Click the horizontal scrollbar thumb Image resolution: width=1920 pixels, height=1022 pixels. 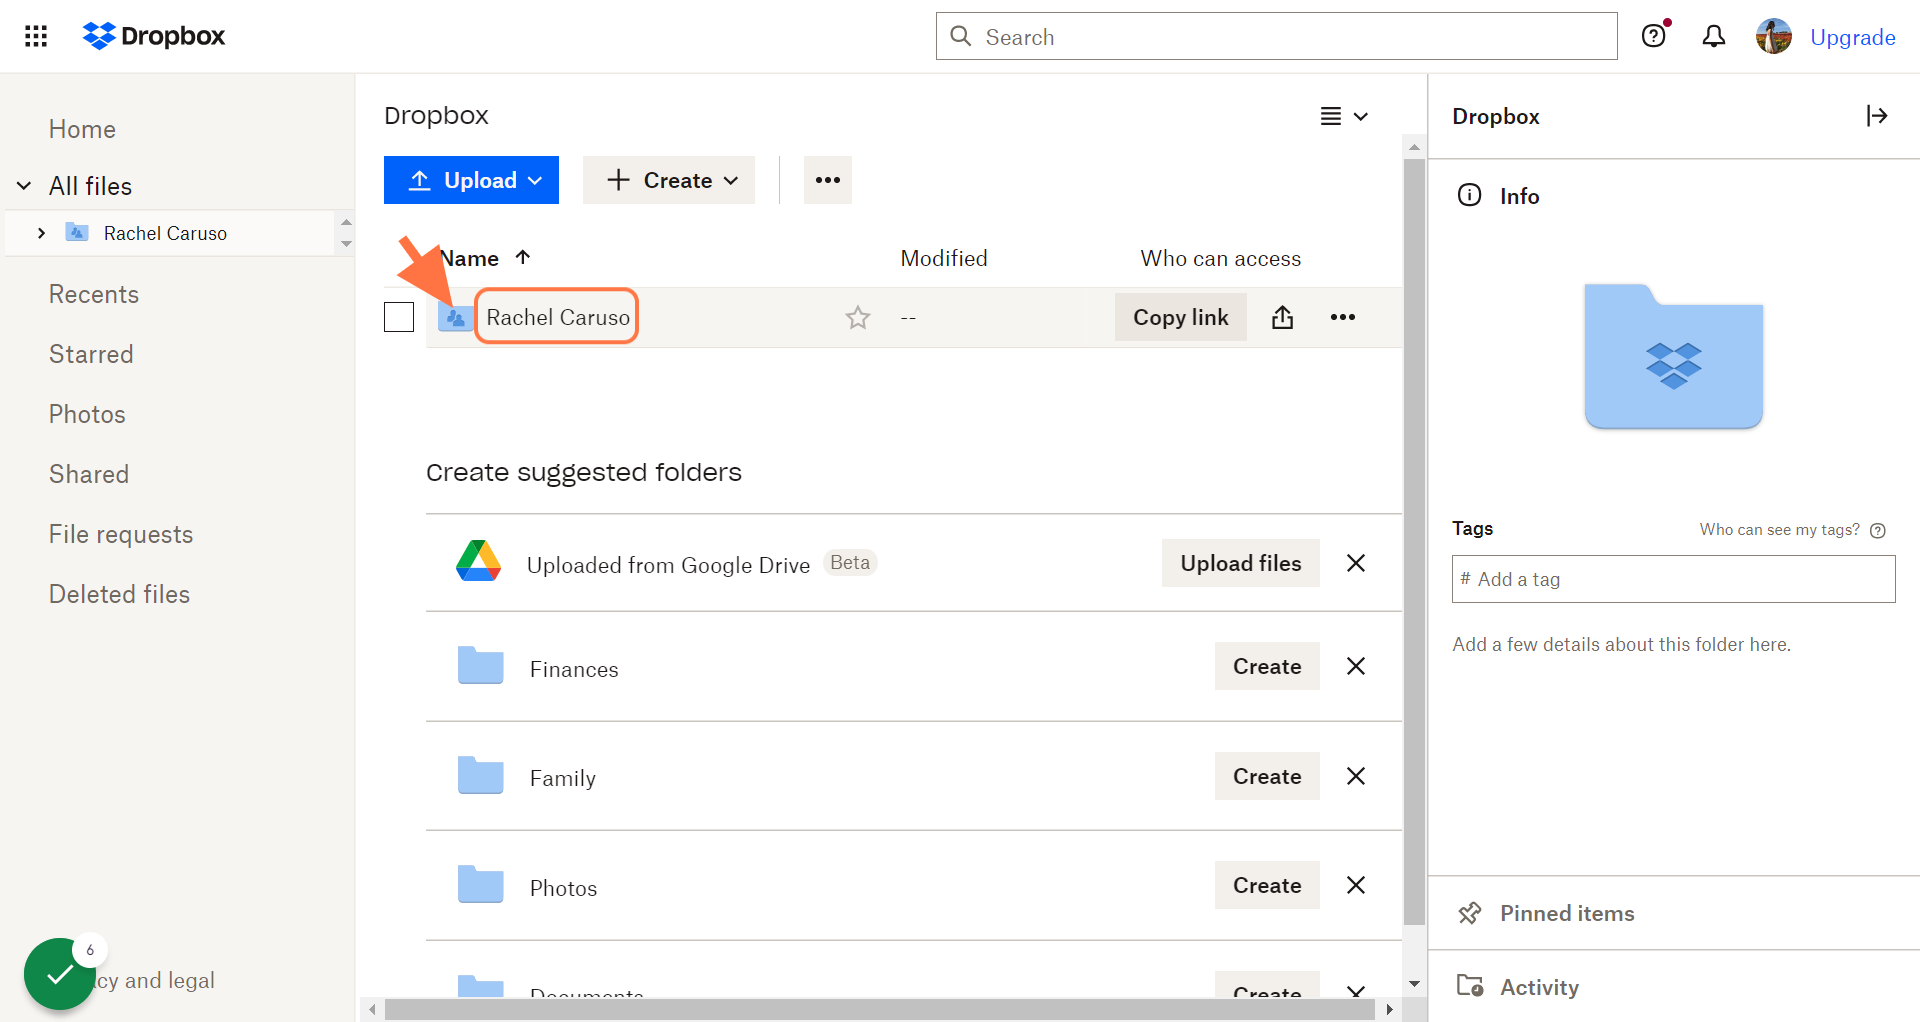click(x=880, y=1010)
